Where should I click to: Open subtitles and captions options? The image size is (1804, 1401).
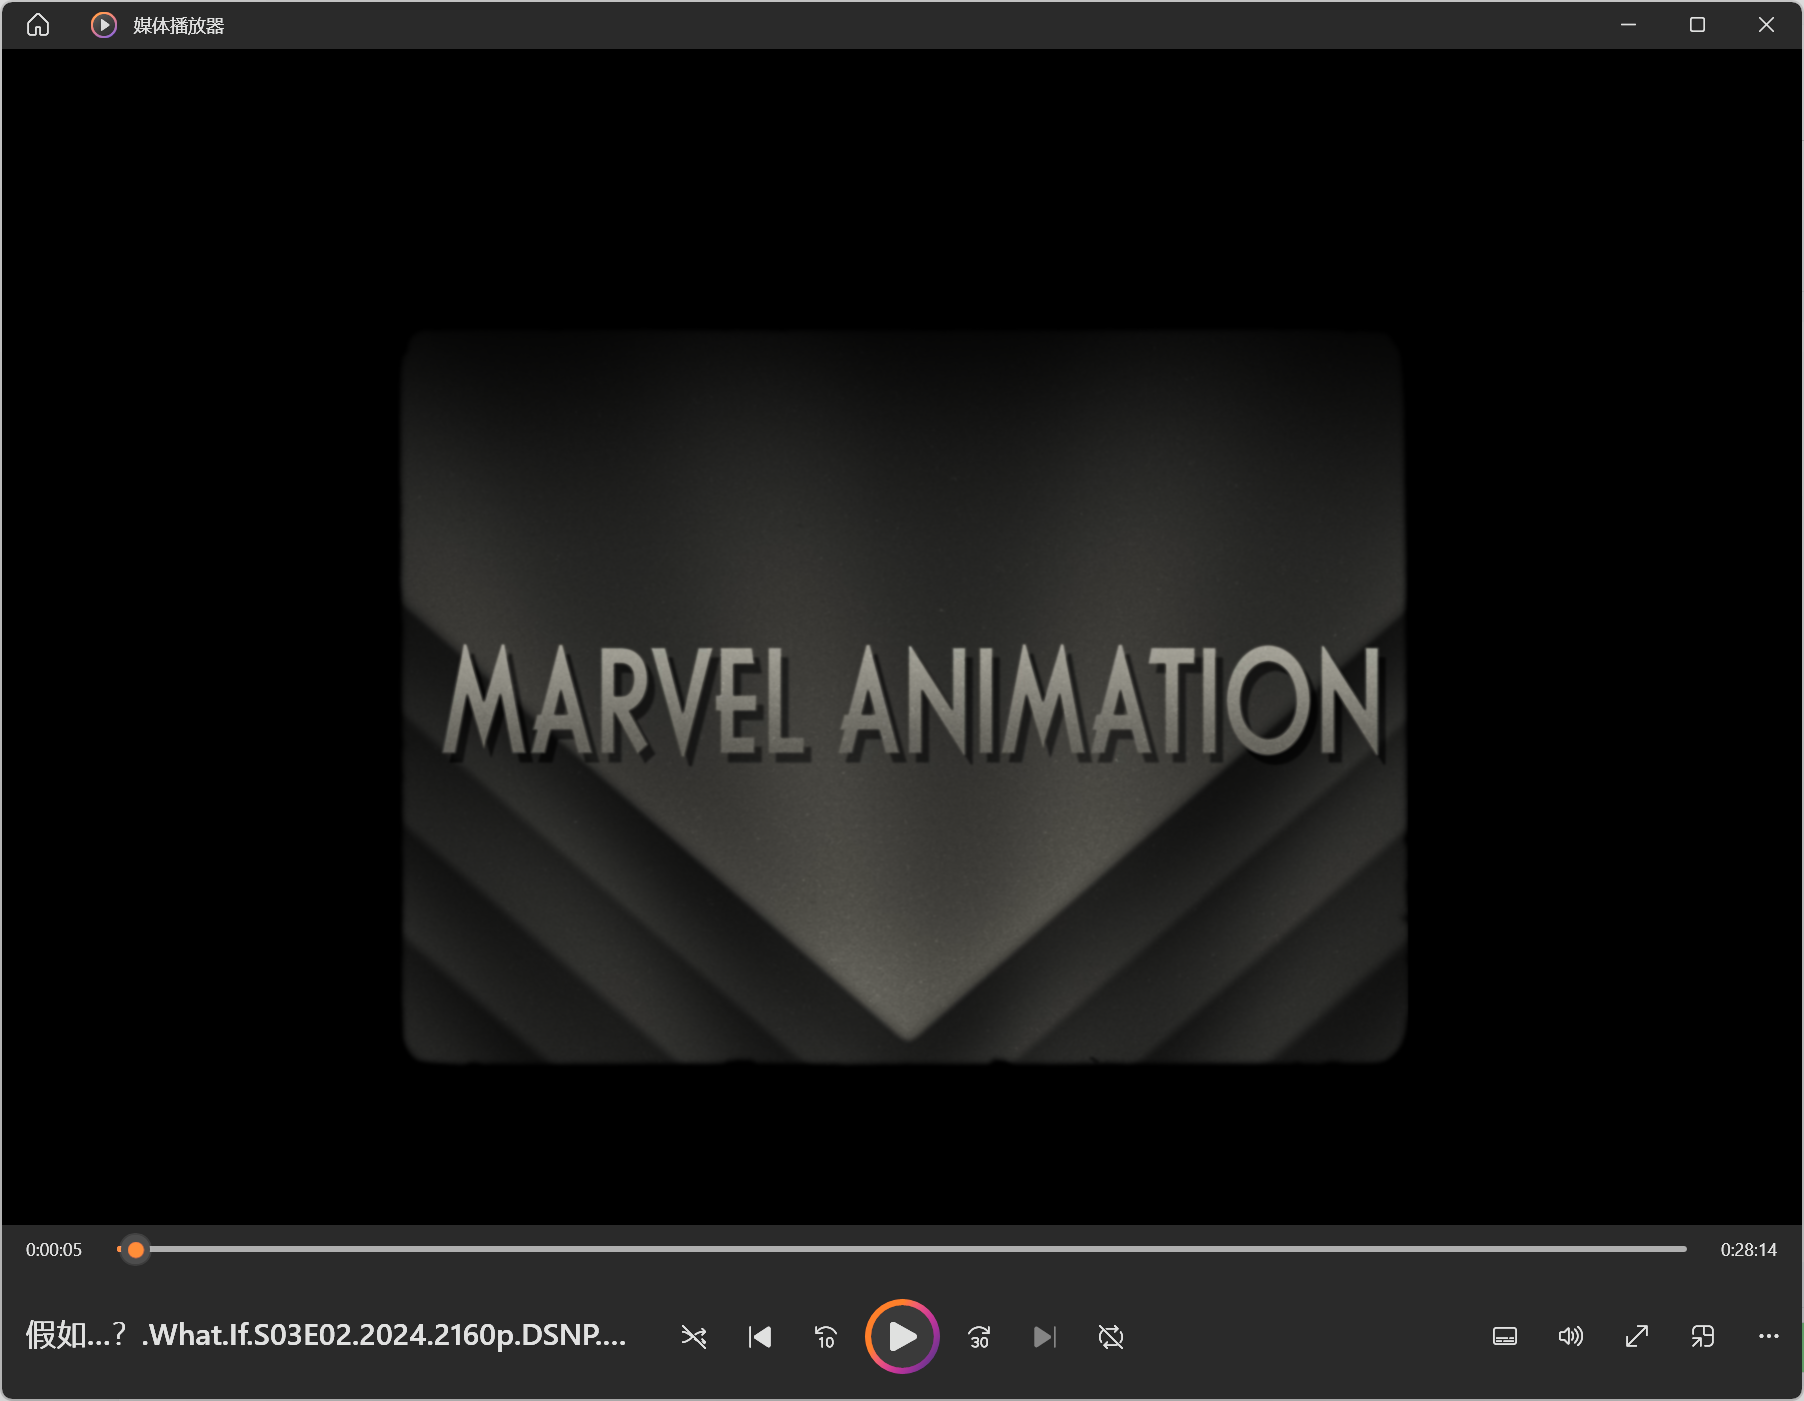[x=1505, y=1337]
